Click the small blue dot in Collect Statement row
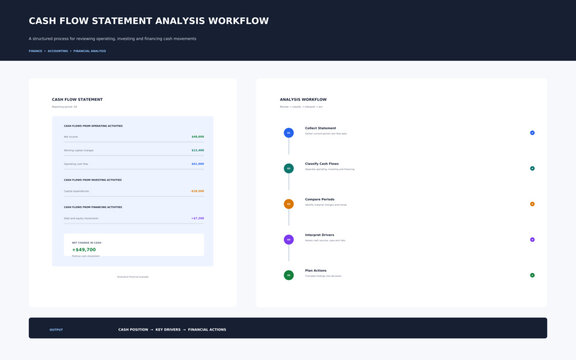Viewport: 576px width, 360px height. (532, 133)
